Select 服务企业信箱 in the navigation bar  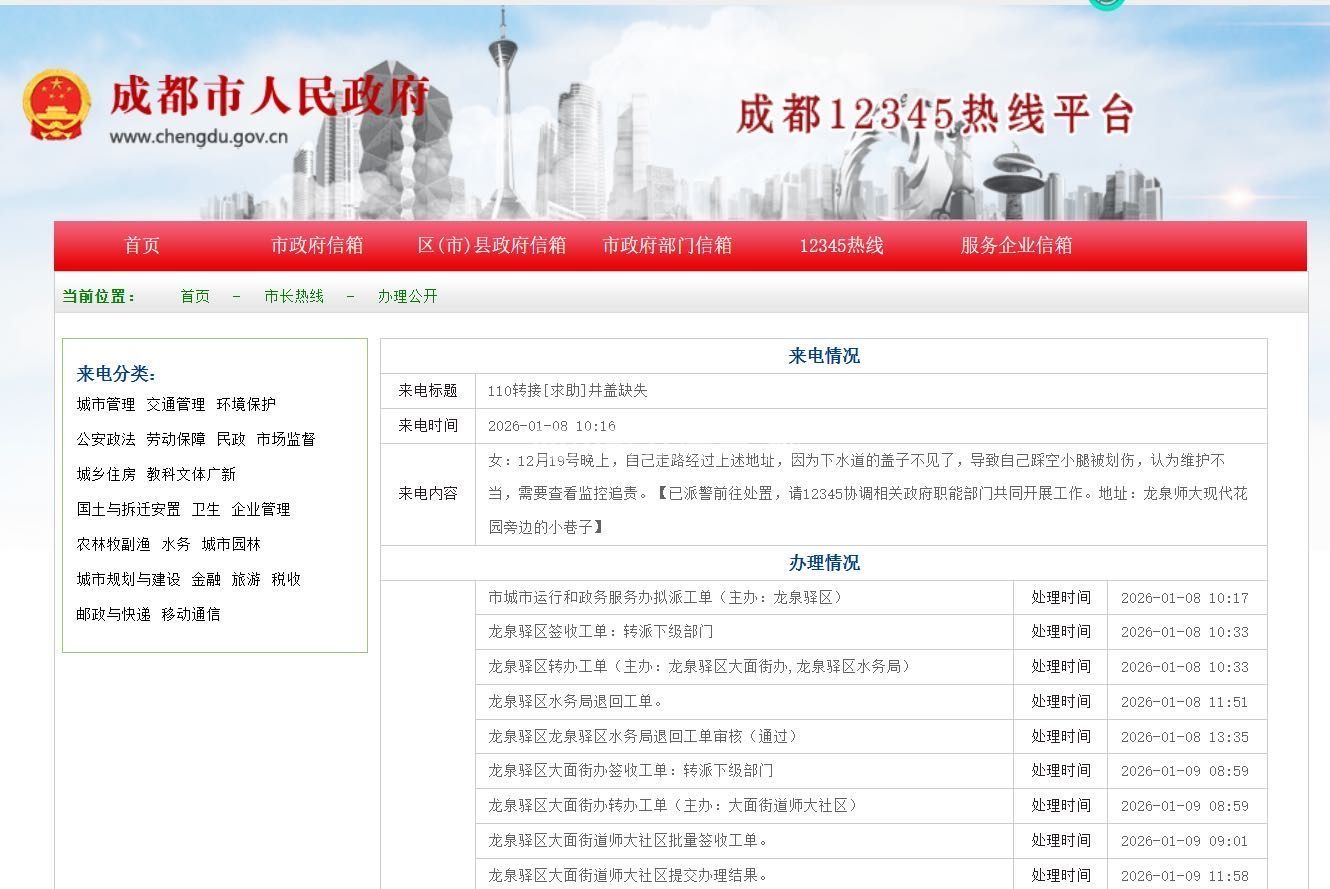tap(1016, 246)
